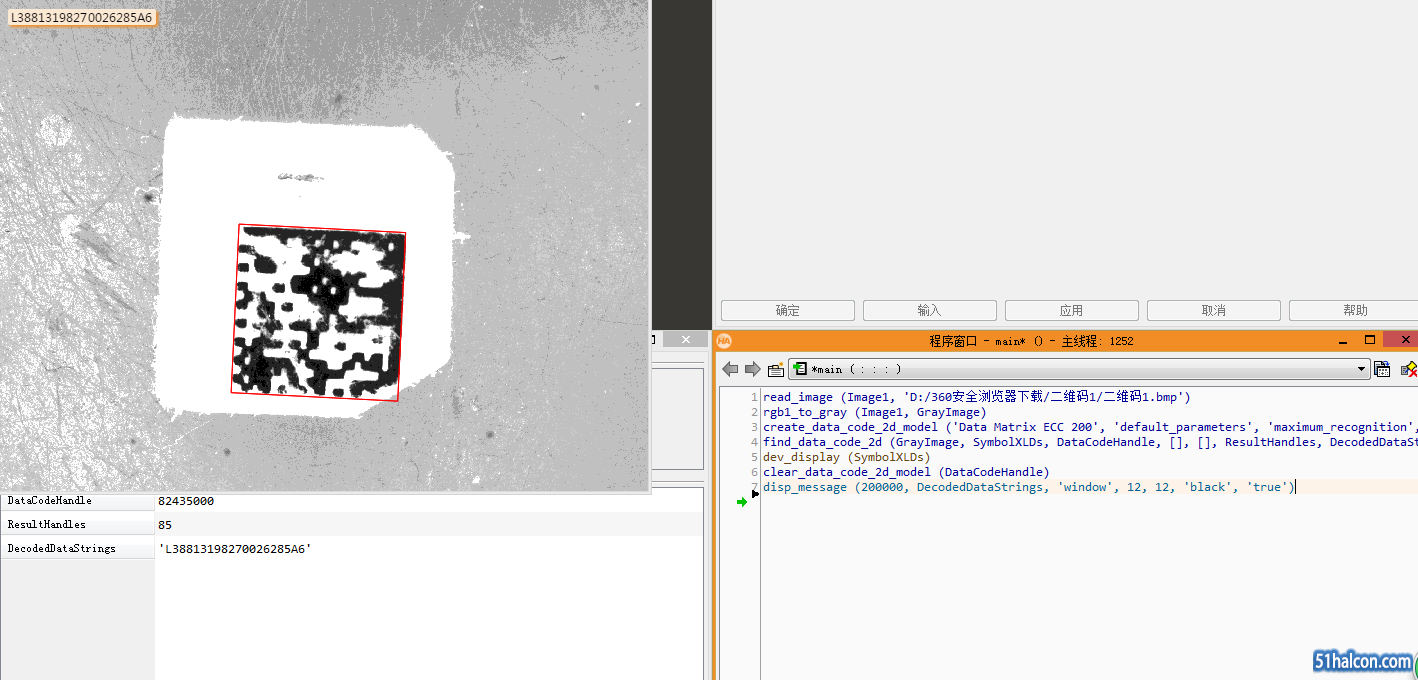This screenshot has width=1418, height=680.
Task: Select the clear_data_code_2d_model code line
Action: point(906,472)
